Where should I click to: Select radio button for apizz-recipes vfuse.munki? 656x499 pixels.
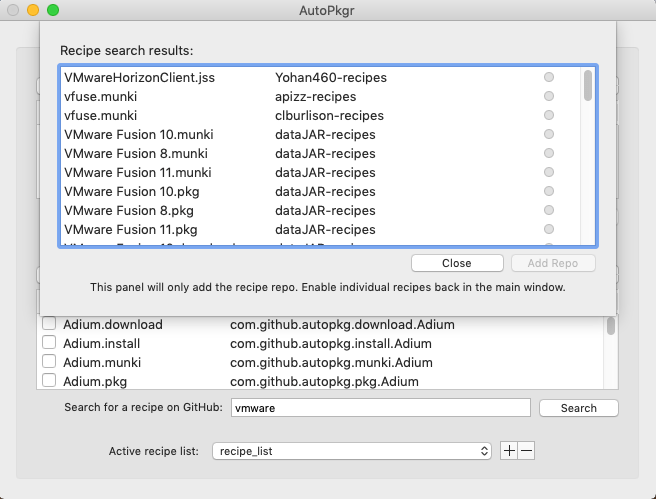548,96
